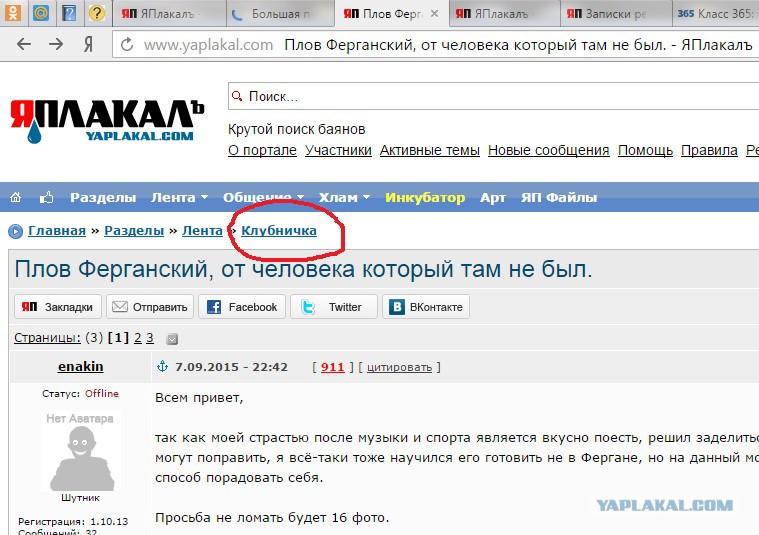Click the ЯПлакалъ site logo
This screenshot has height=535, width=759.
pos(107,121)
